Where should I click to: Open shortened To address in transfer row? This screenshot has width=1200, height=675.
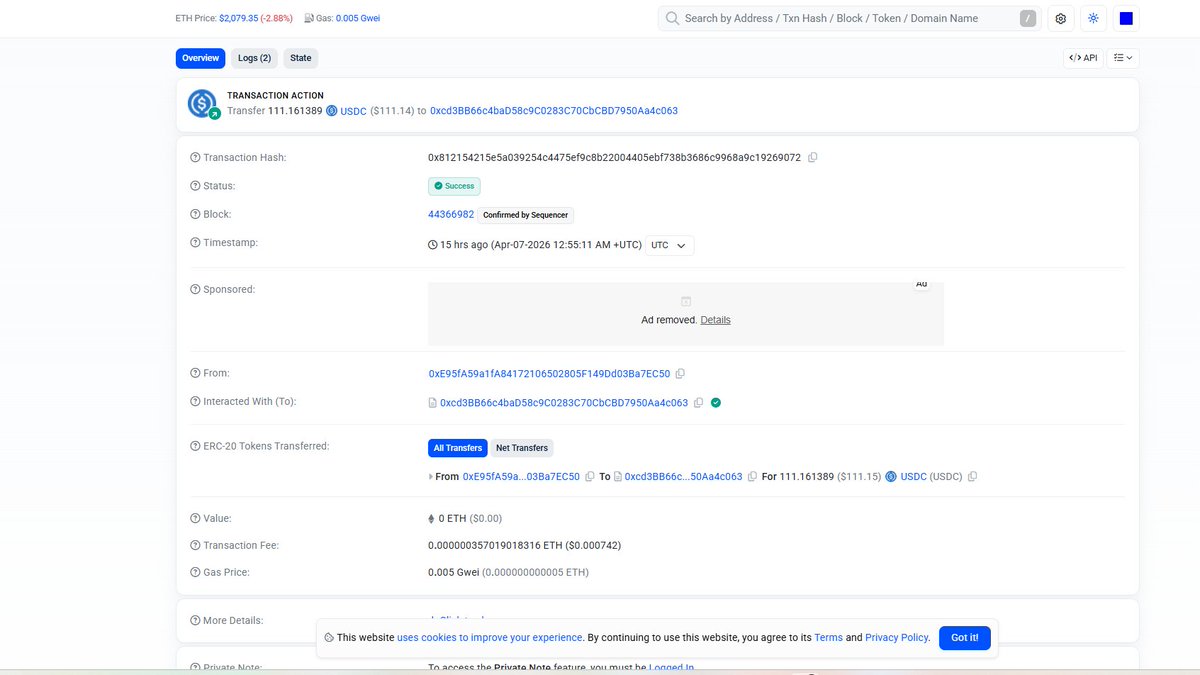pyautogui.click(x=683, y=477)
